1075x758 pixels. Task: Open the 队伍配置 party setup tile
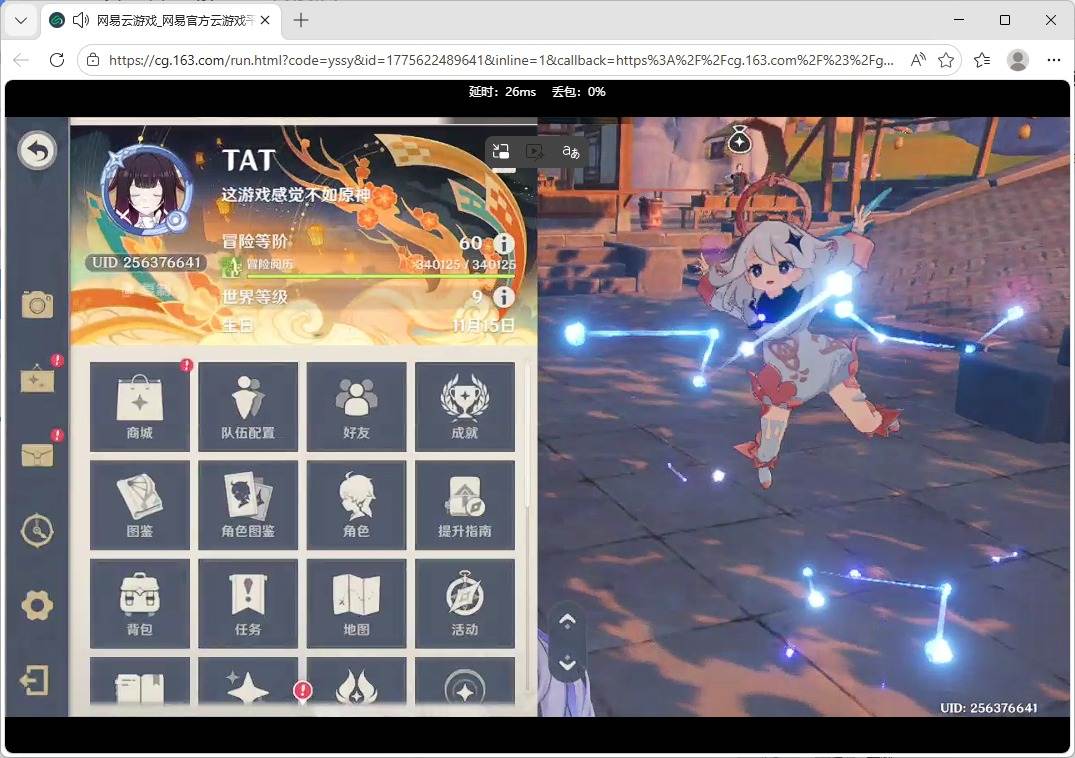pyautogui.click(x=248, y=407)
